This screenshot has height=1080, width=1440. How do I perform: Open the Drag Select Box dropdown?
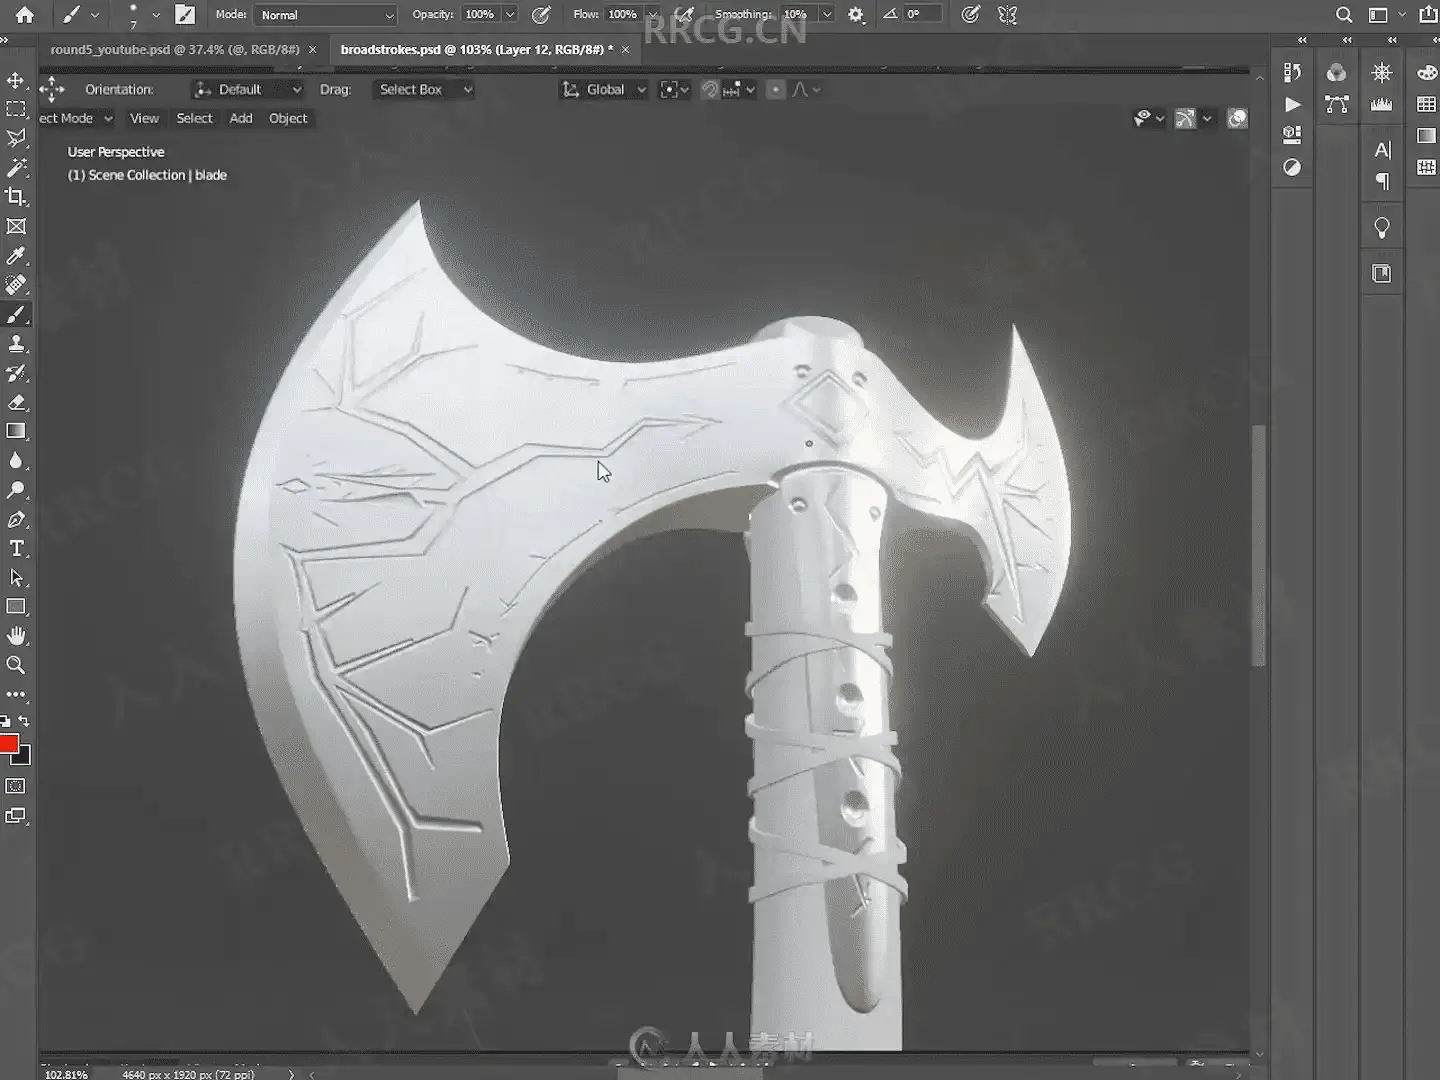(x=424, y=90)
